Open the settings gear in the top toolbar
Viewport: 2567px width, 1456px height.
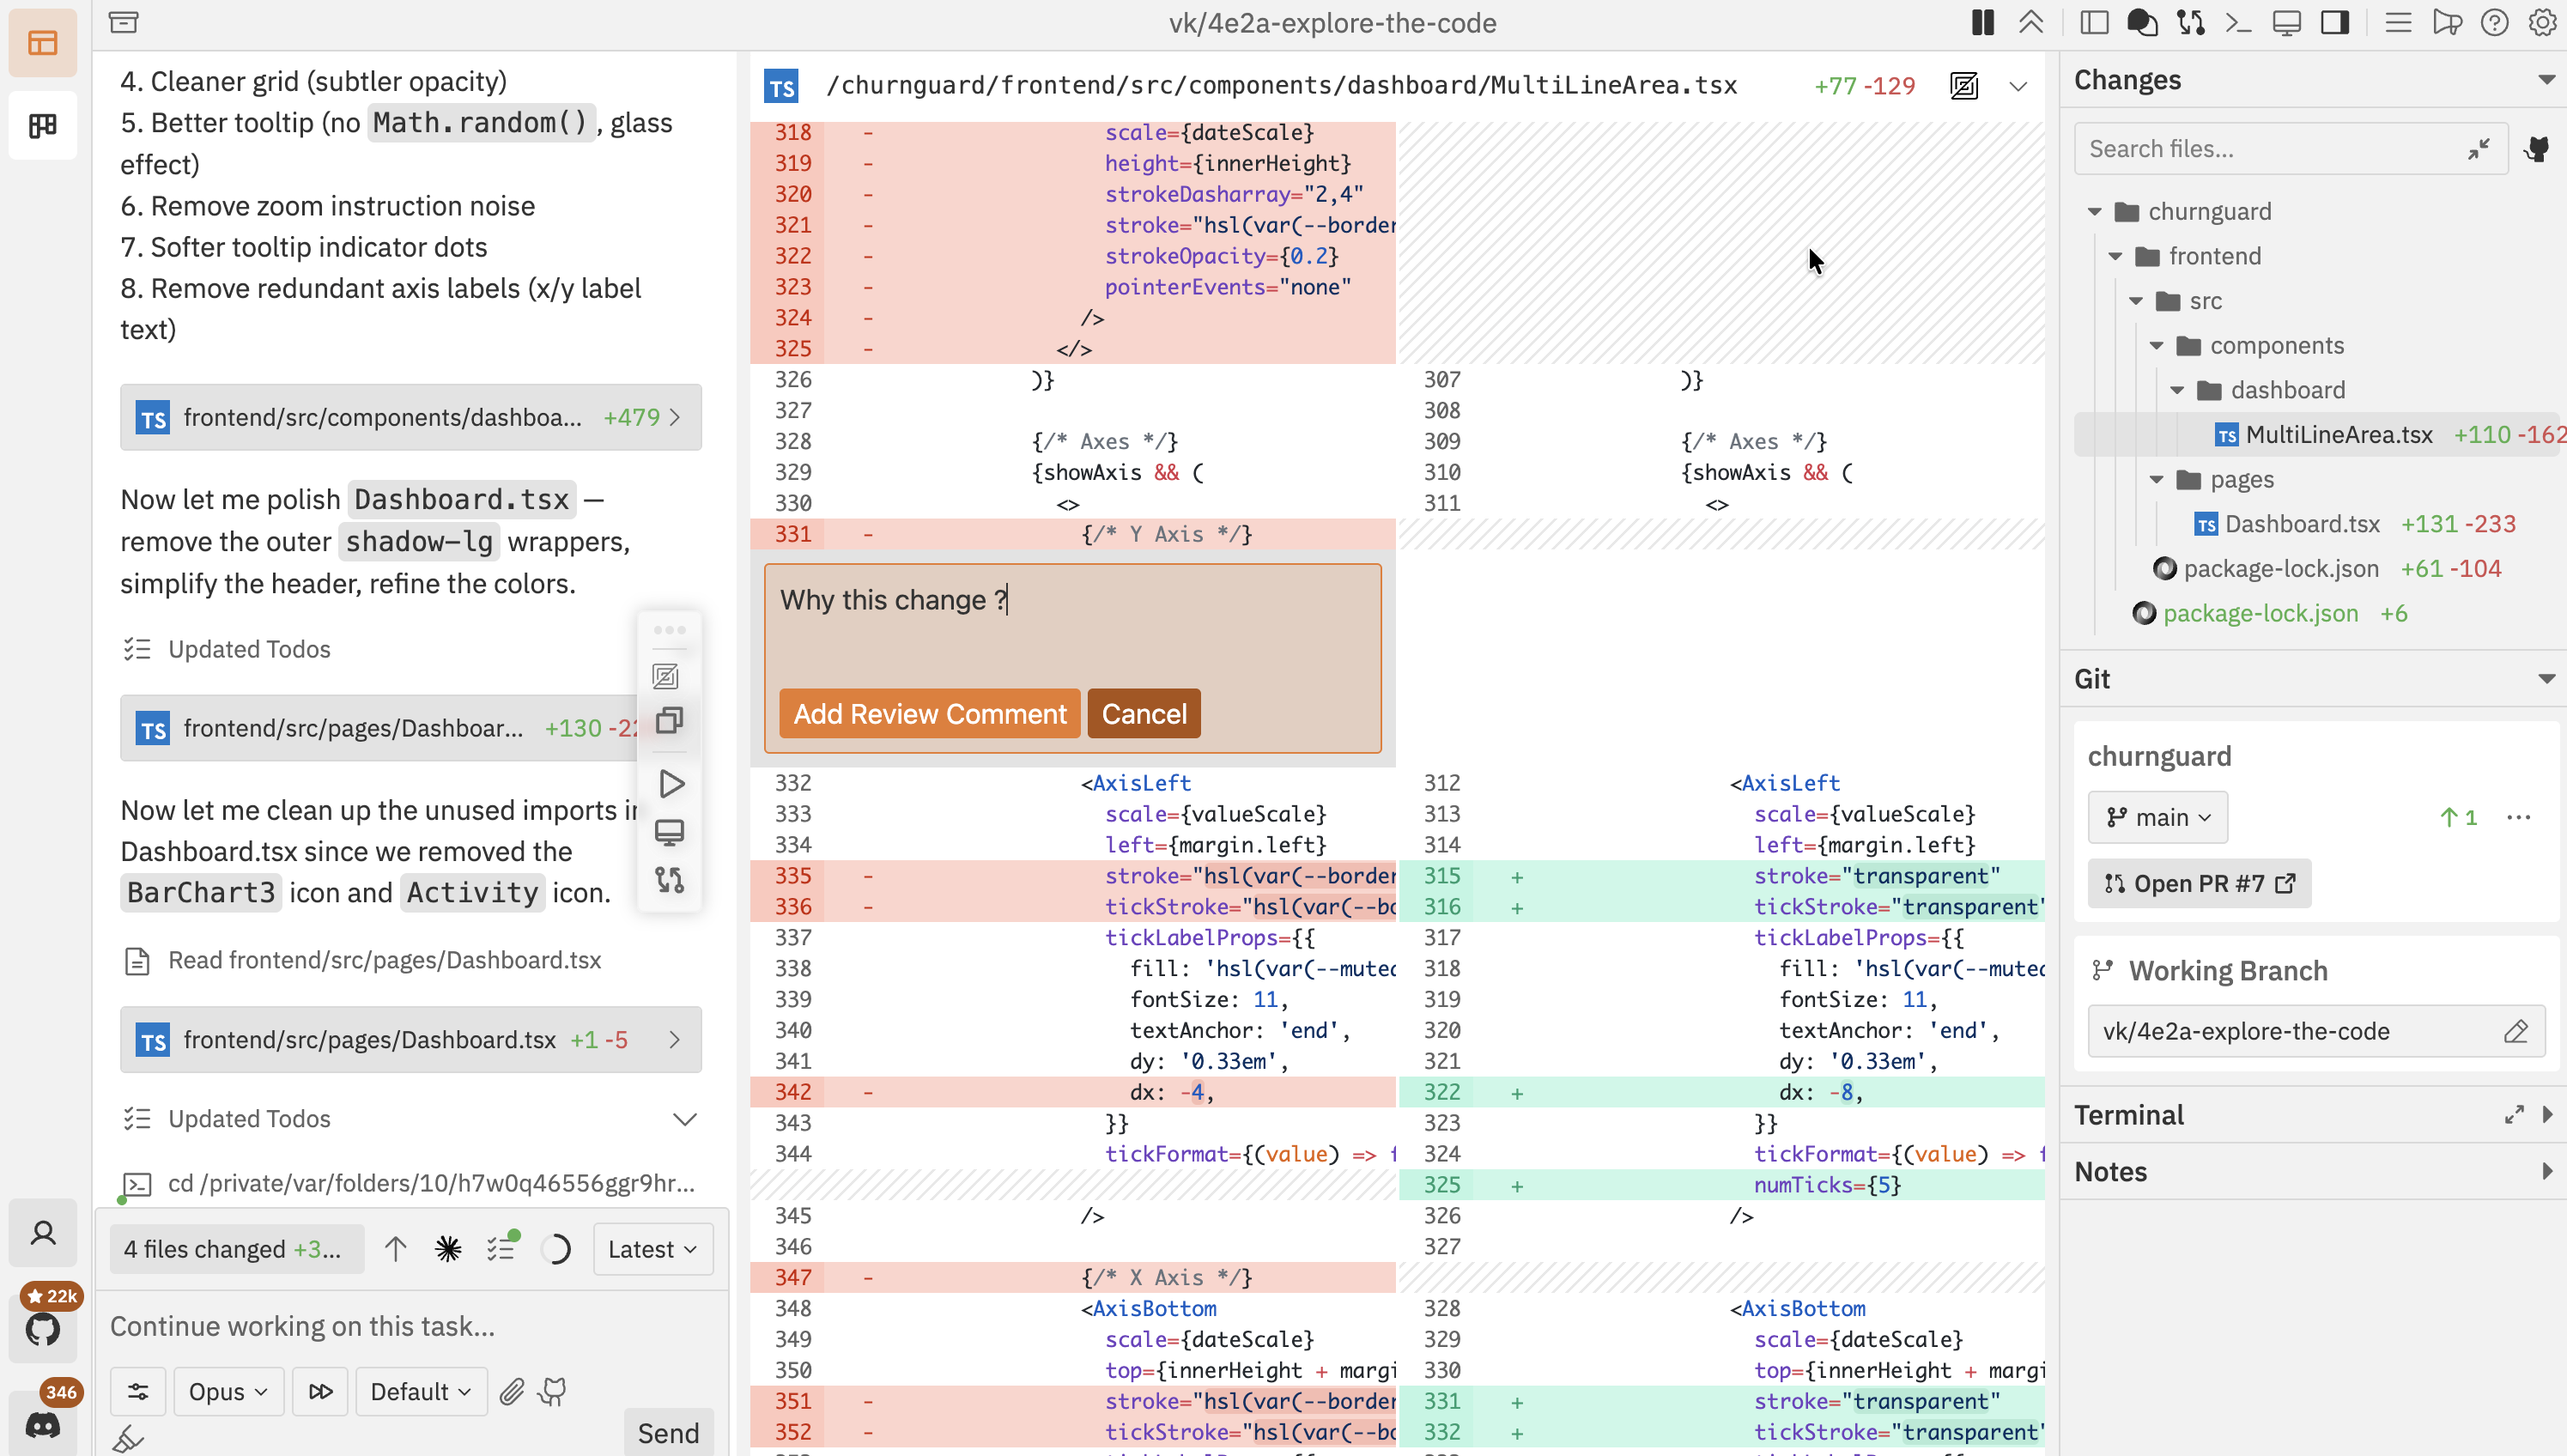[2541, 22]
